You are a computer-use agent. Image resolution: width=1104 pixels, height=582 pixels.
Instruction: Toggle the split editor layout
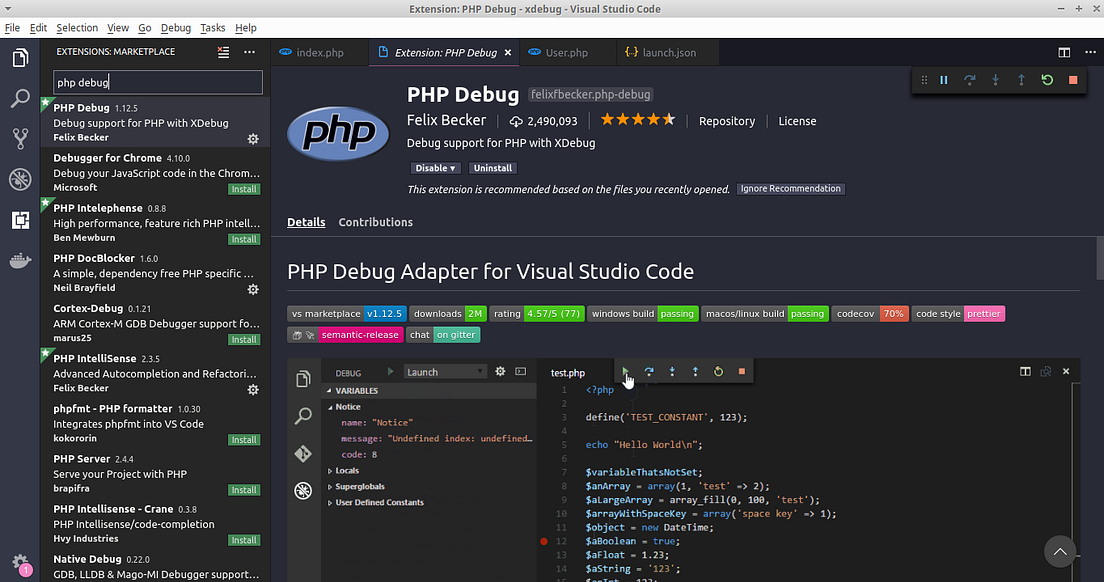click(1063, 51)
